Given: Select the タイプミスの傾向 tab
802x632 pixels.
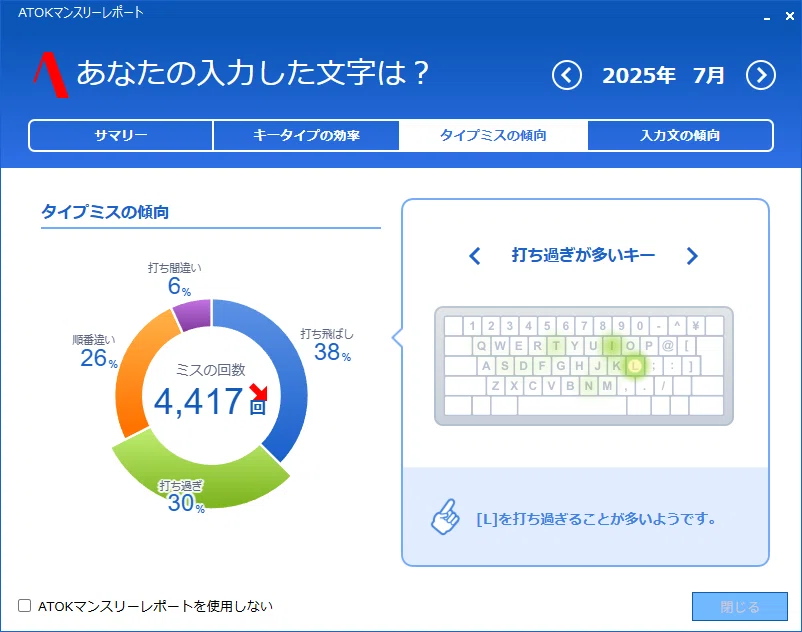Looking at the screenshot, I should [x=493, y=136].
